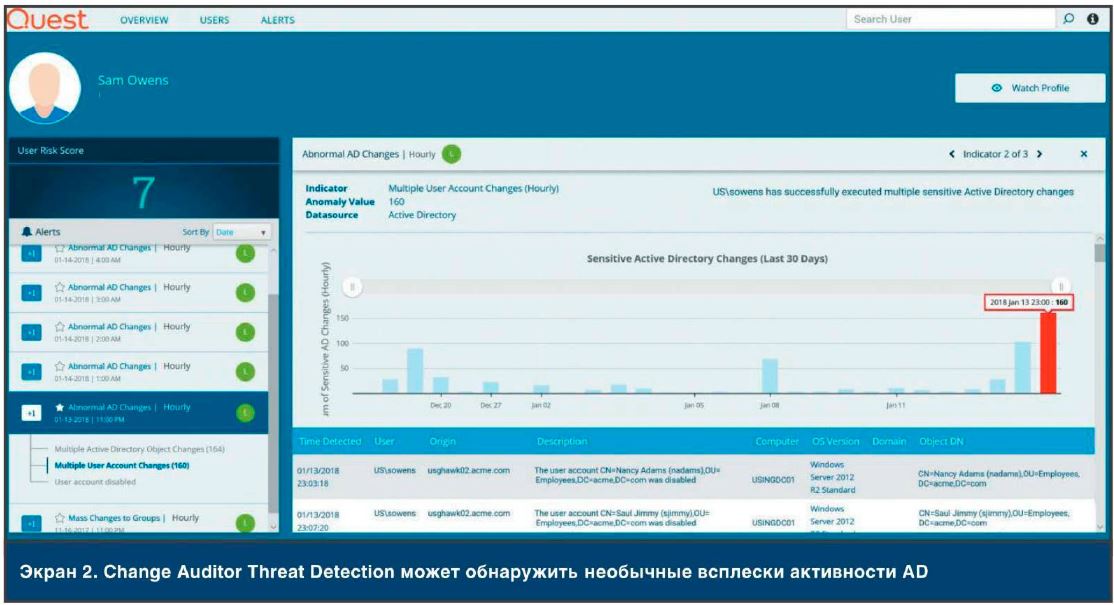This screenshot has height=605, width=1114.
Task: Click the tall bar near Dec 20
Action: [415, 371]
